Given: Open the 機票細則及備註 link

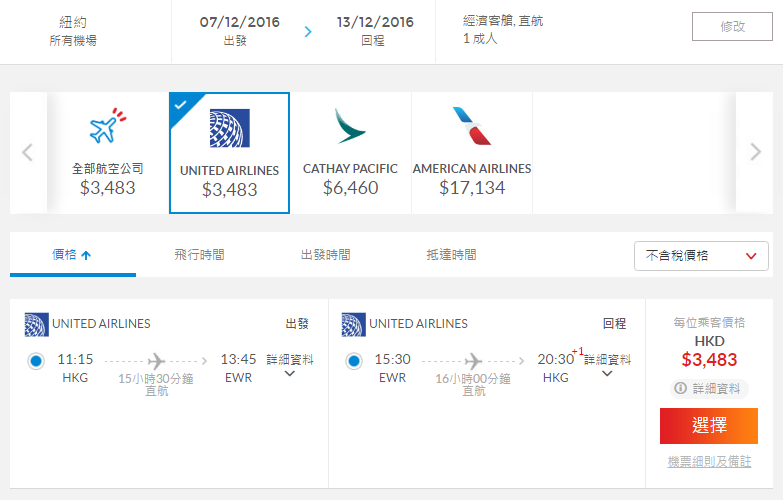Looking at the screenshot, I should click(709, 462).
